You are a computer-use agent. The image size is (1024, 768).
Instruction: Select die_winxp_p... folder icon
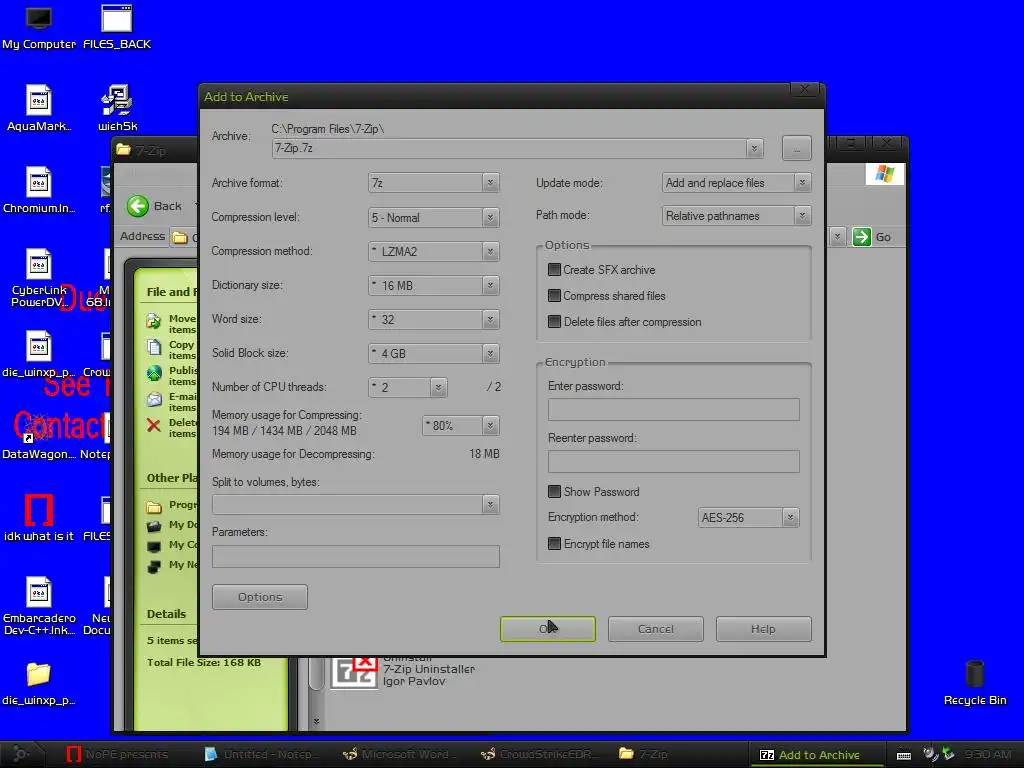click(x=39, y=684)
